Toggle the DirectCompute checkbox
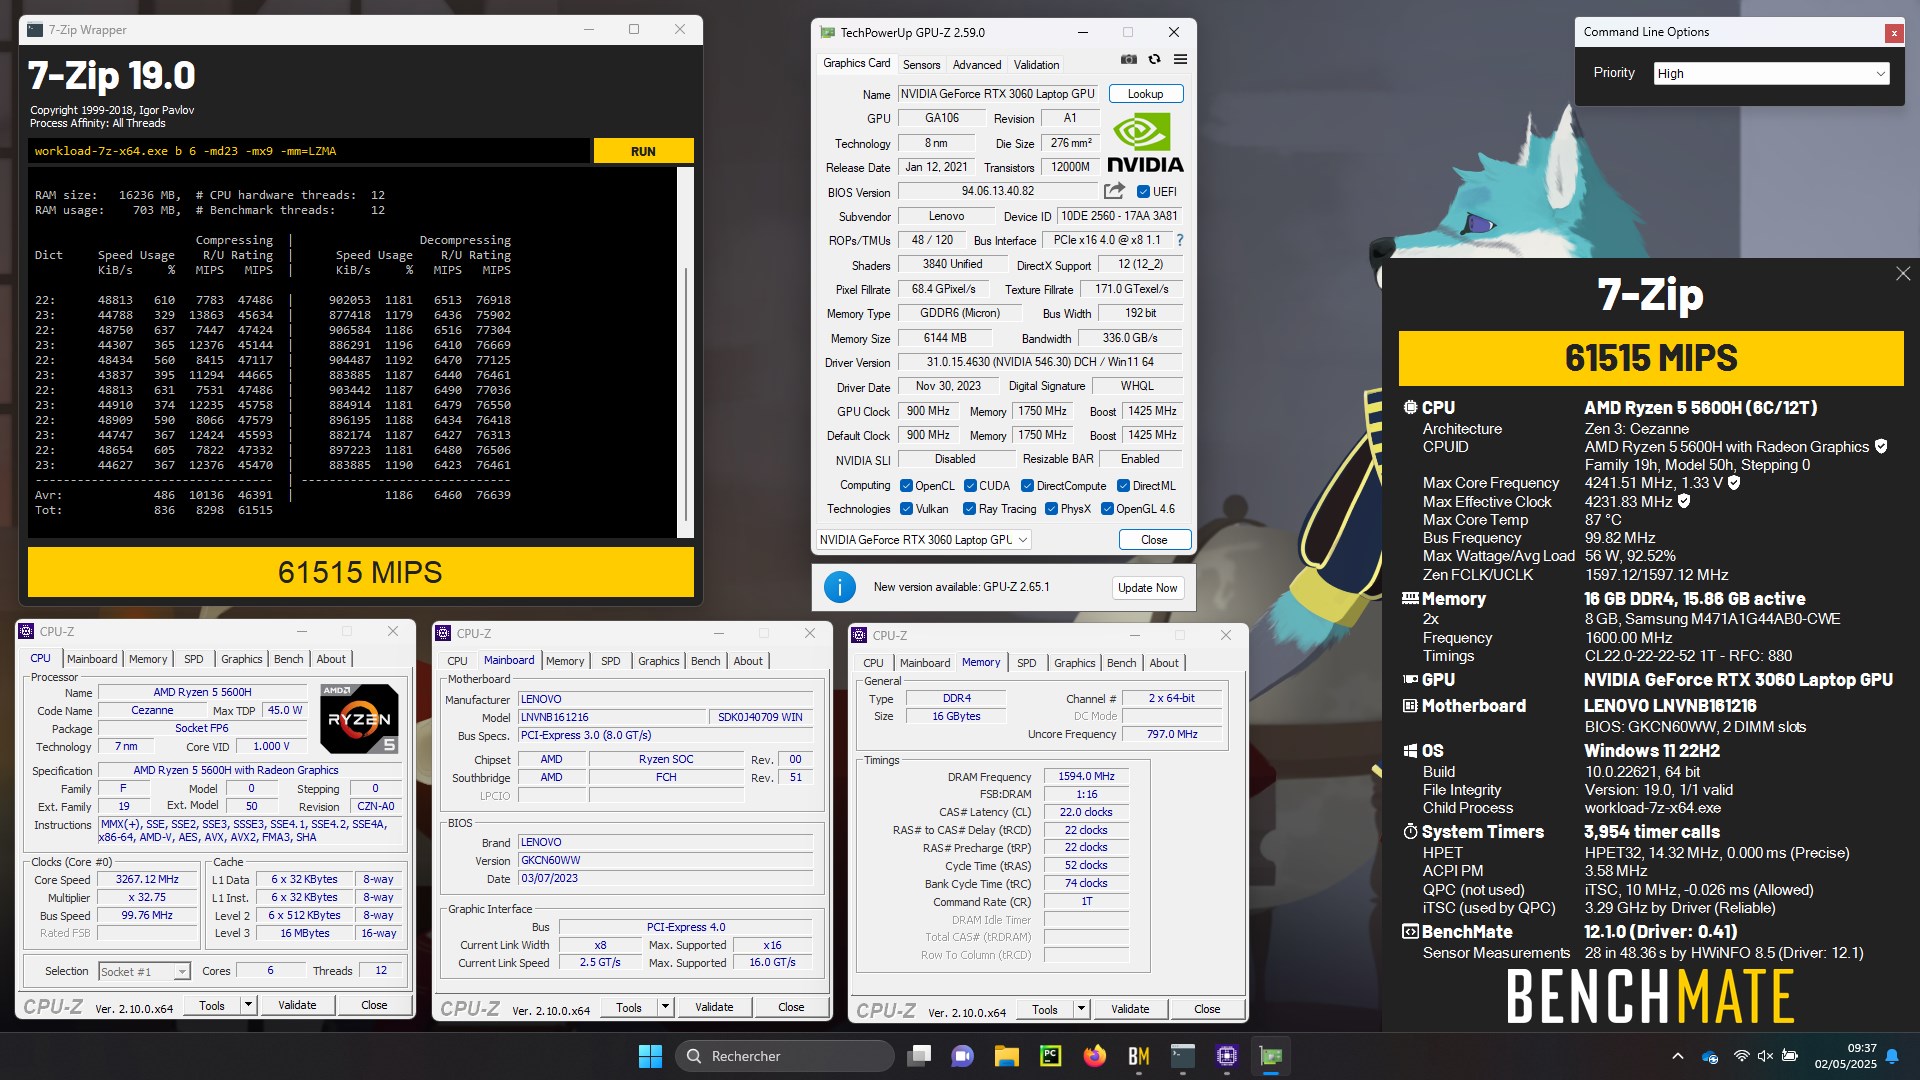Image resolution: width=1920 pixels, height=1080 pixels. coord(1027,486)
